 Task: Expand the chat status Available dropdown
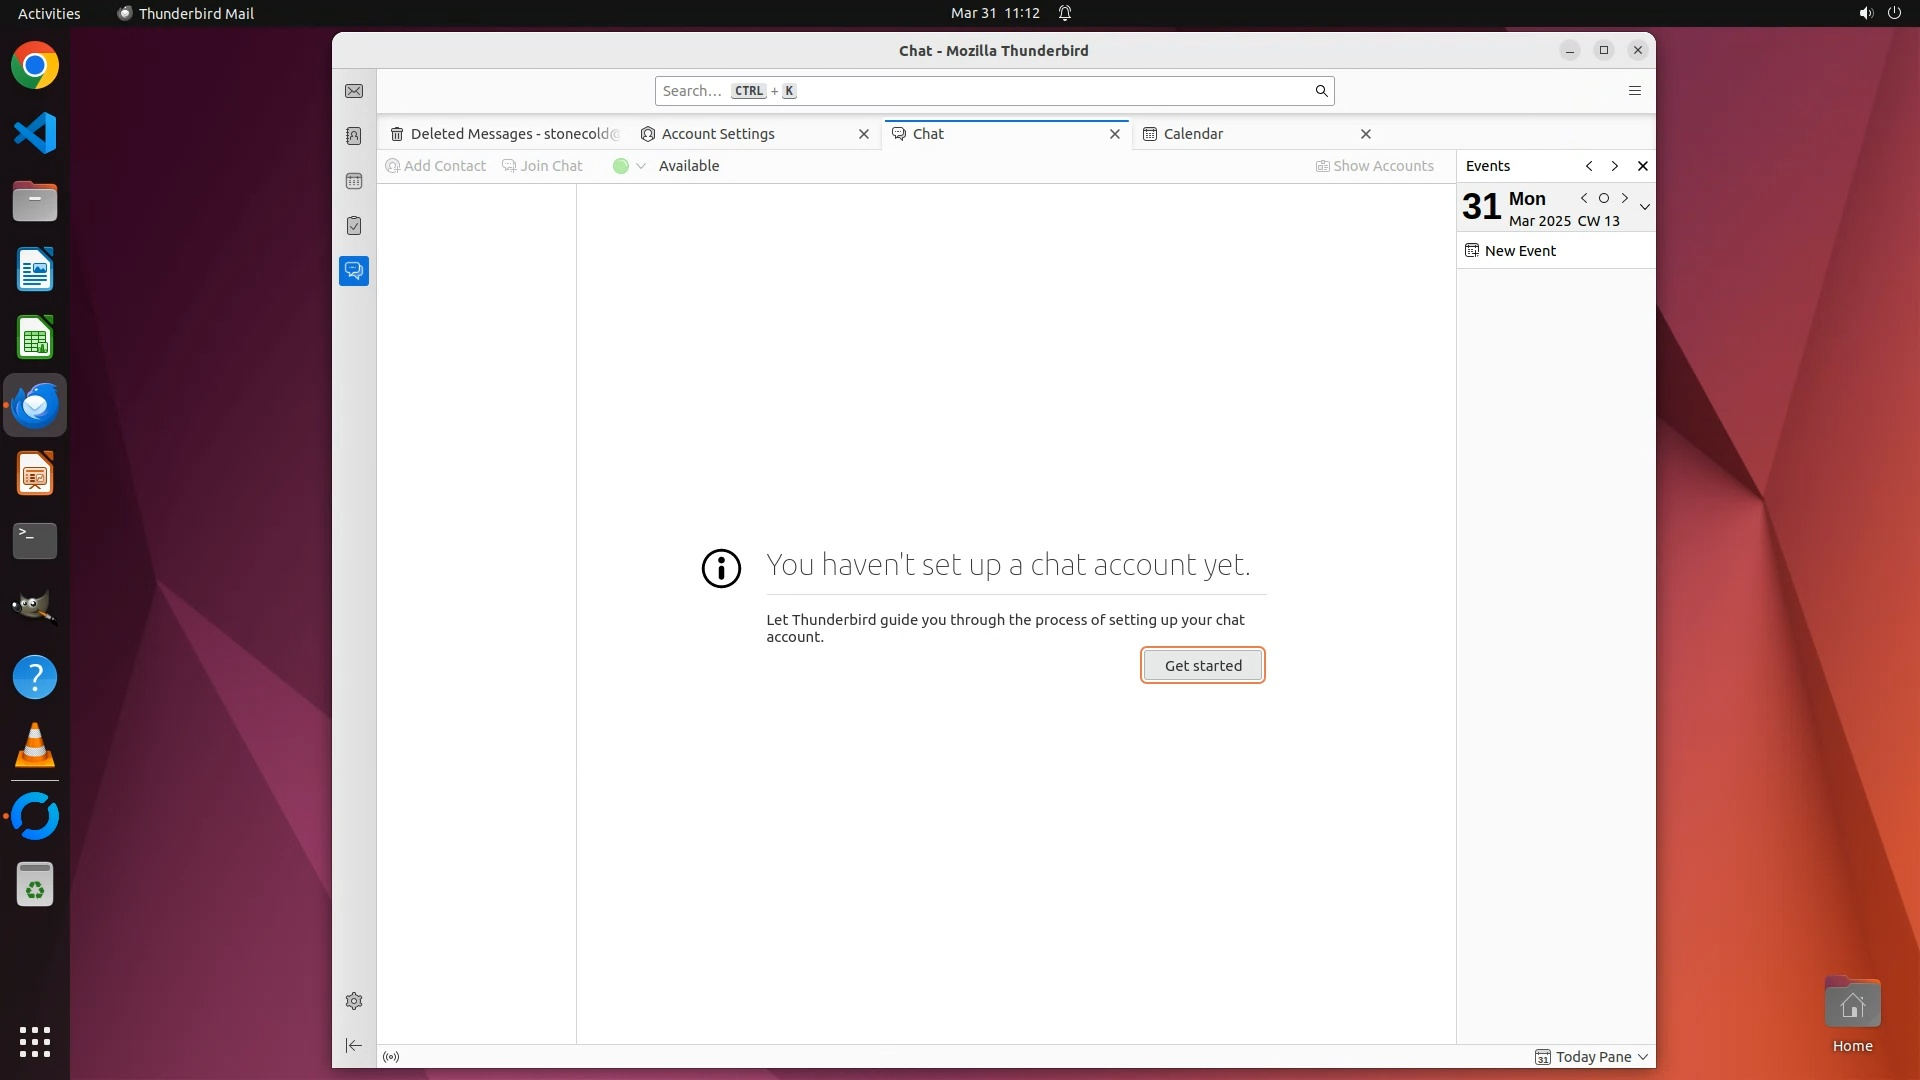[x=641, y=166]
